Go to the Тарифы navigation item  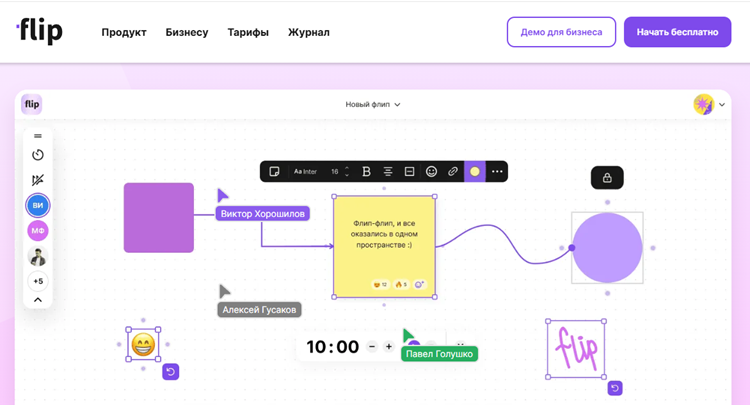pyautogui.click(x=248, y=32)
